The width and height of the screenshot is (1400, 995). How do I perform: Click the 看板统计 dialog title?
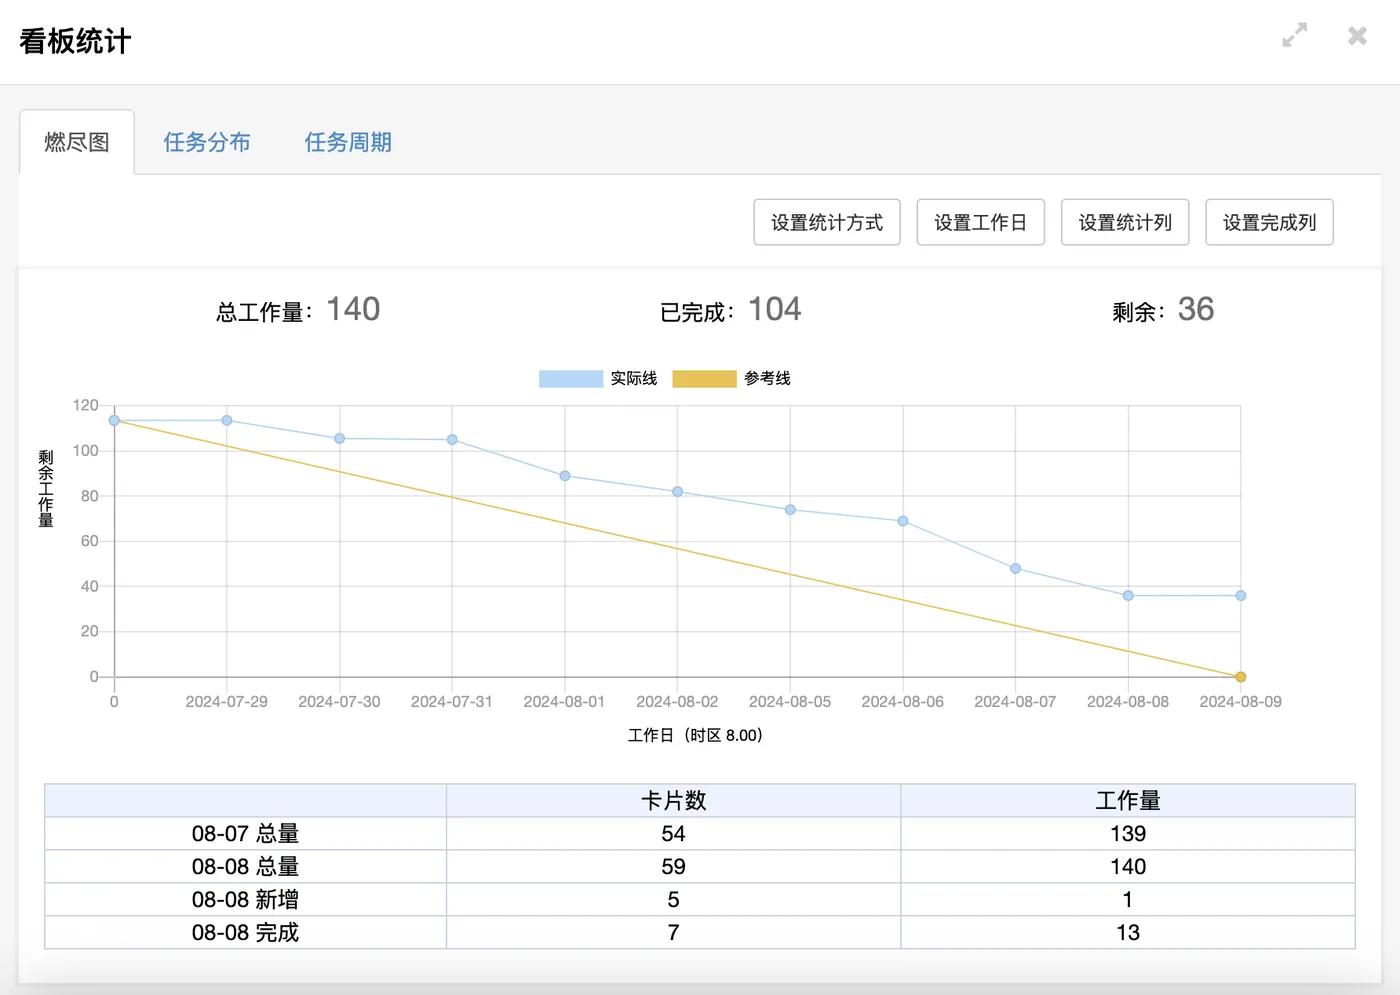pos(75,41)
